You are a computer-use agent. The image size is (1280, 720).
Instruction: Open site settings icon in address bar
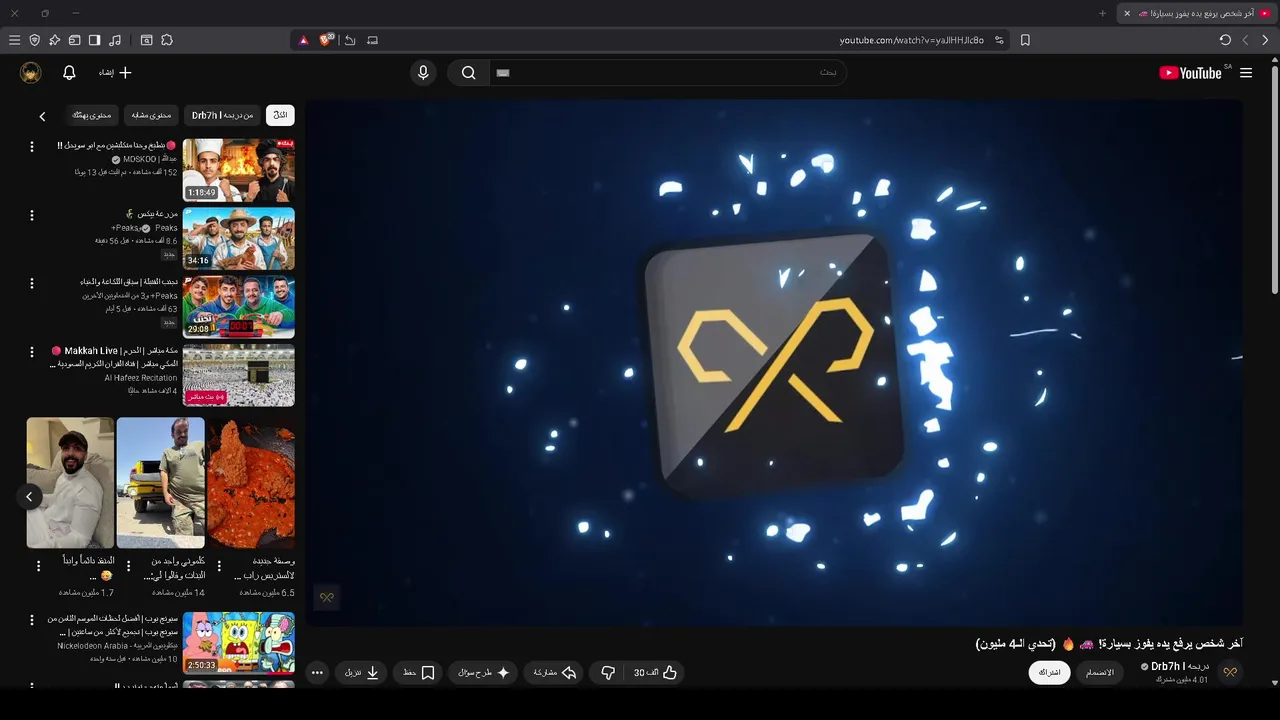pos(999,40)
